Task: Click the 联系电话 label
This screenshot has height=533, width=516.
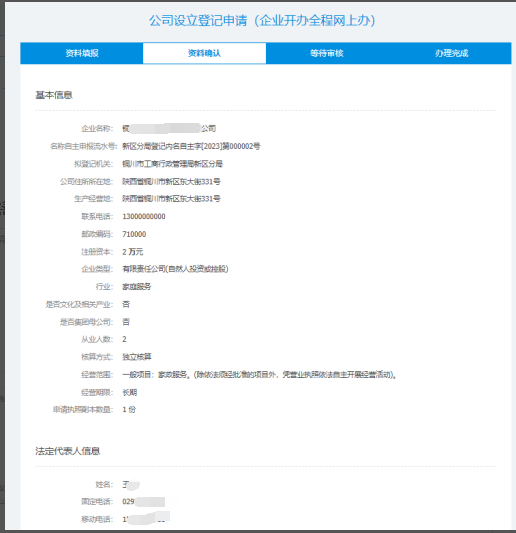Action: pyautogui.click(x=97, y=217)
